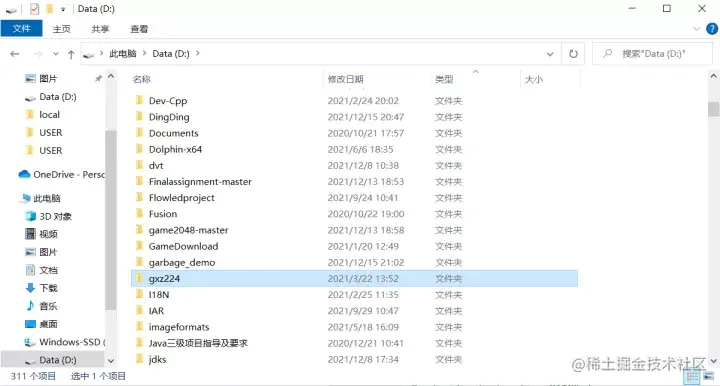Switch to details view icon in status bar

pos(692,377)
